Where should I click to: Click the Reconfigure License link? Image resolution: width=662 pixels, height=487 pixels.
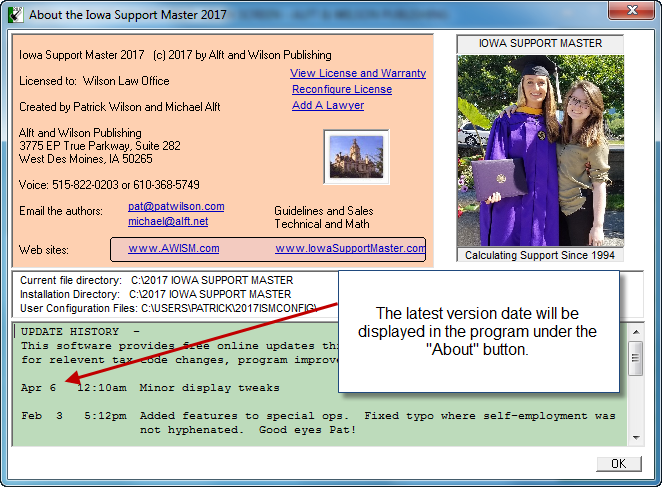[342, 90]
